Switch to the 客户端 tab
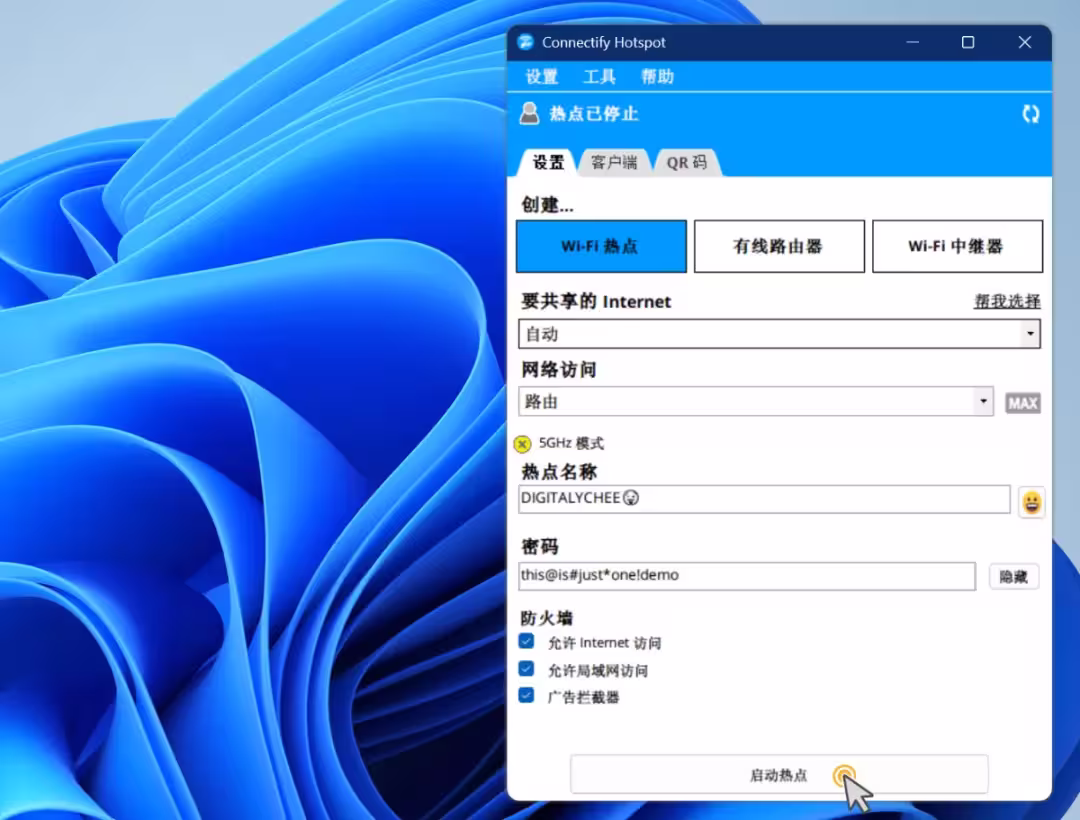The image size is (1080, 820). tap(614, 162)
